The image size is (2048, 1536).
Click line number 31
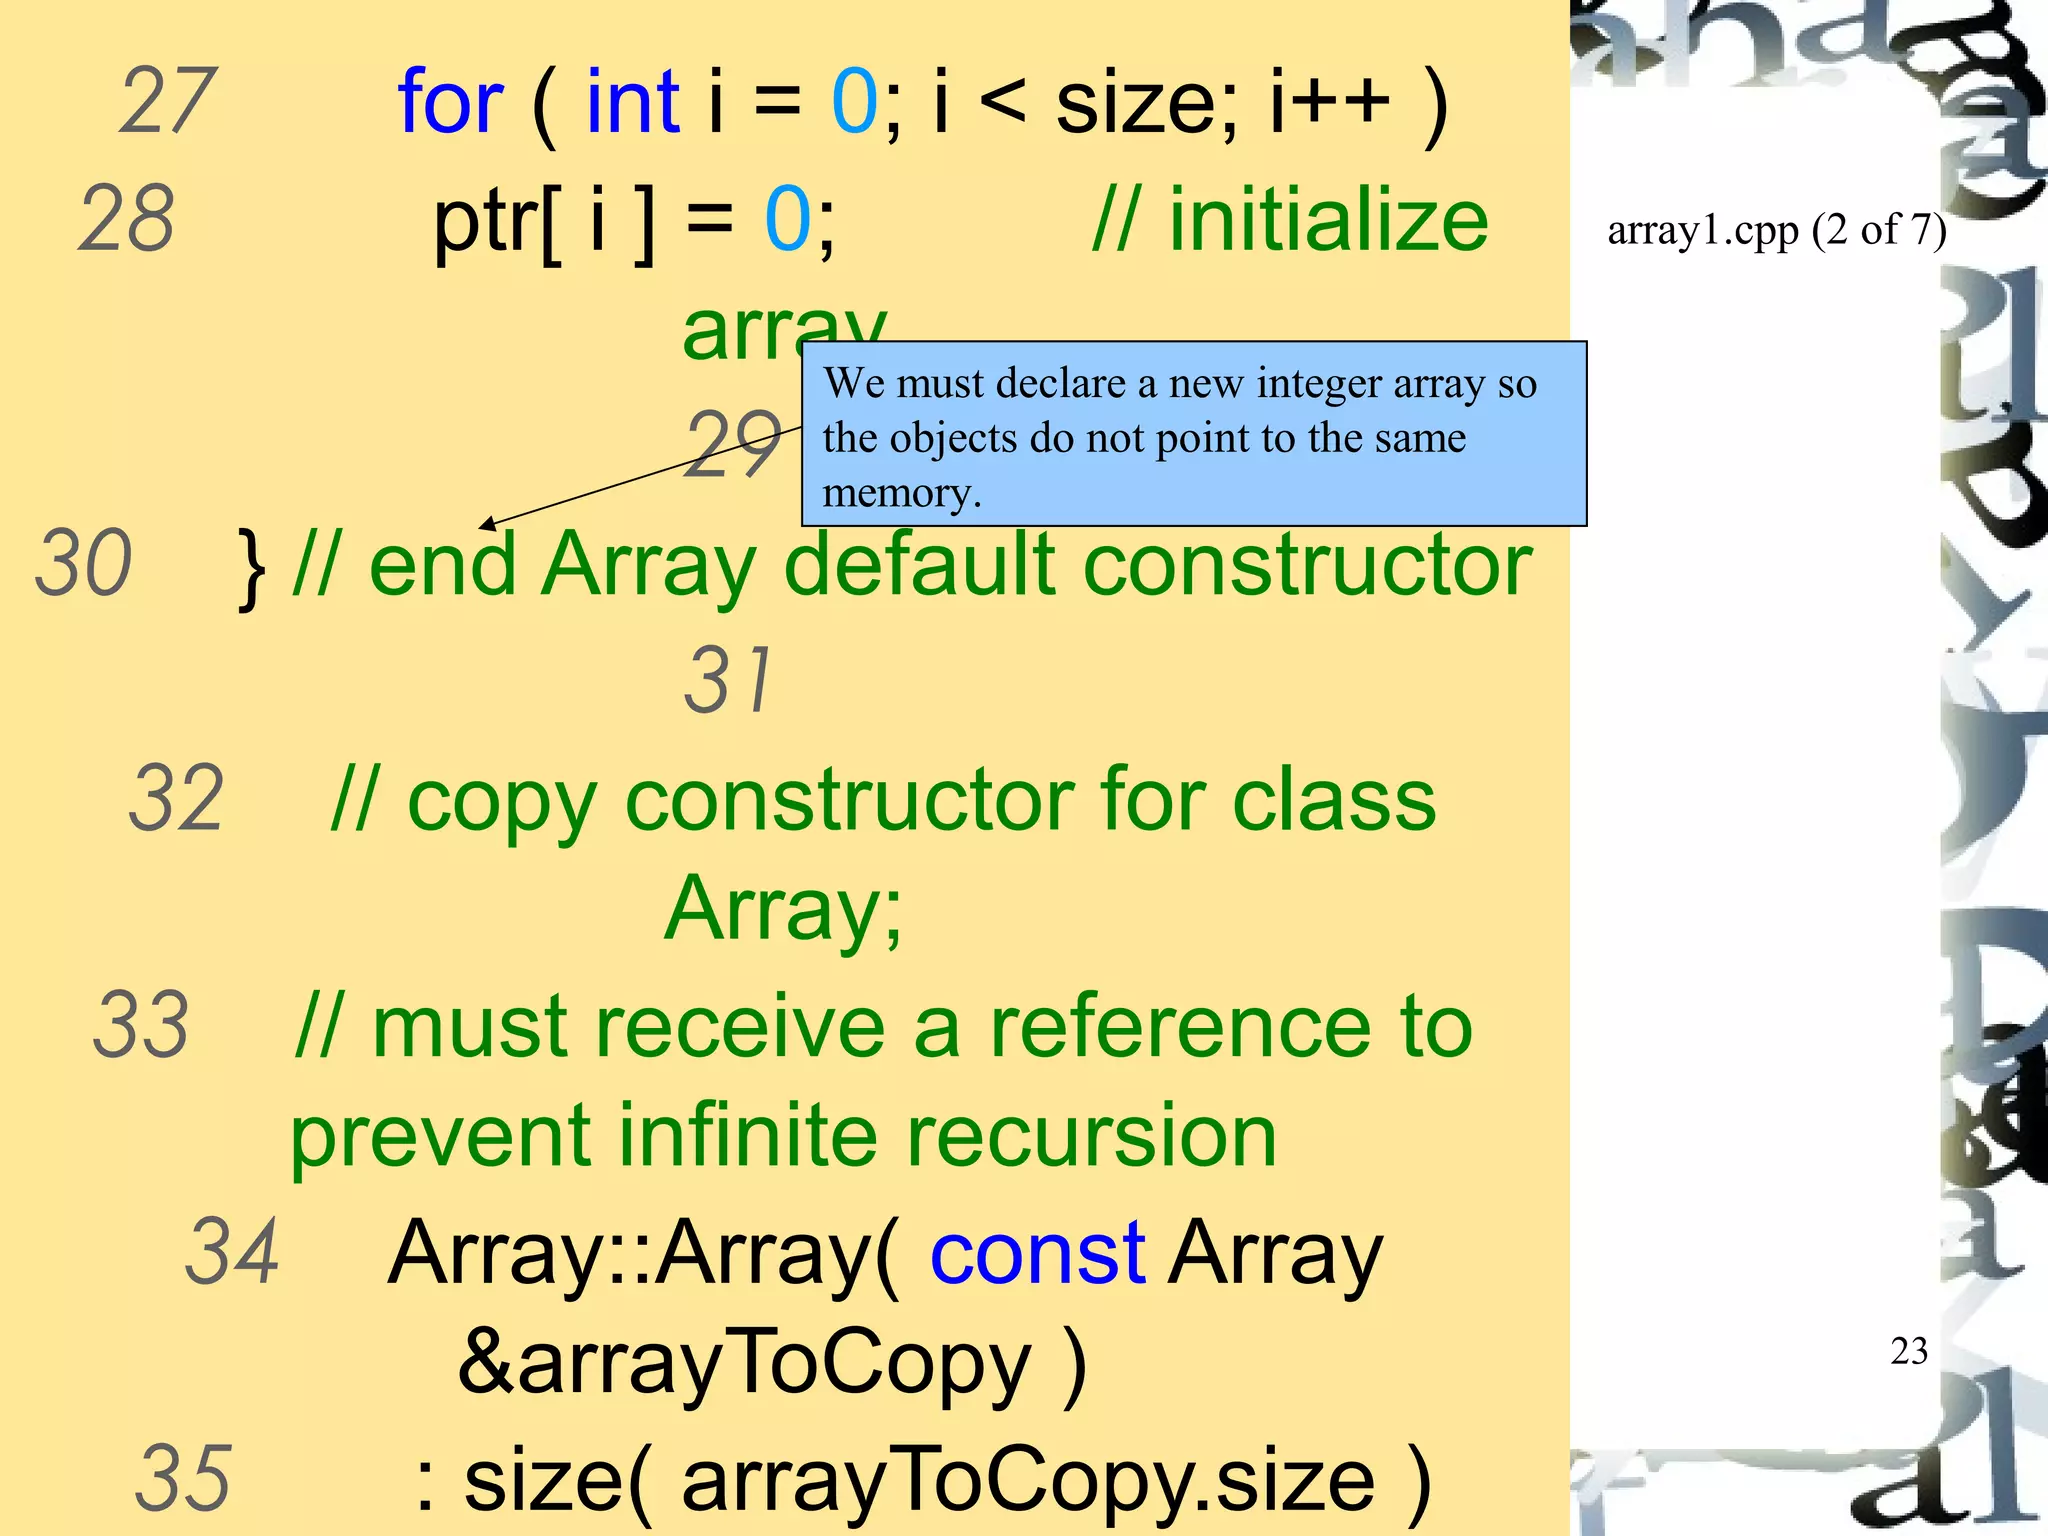pos(729,680)
